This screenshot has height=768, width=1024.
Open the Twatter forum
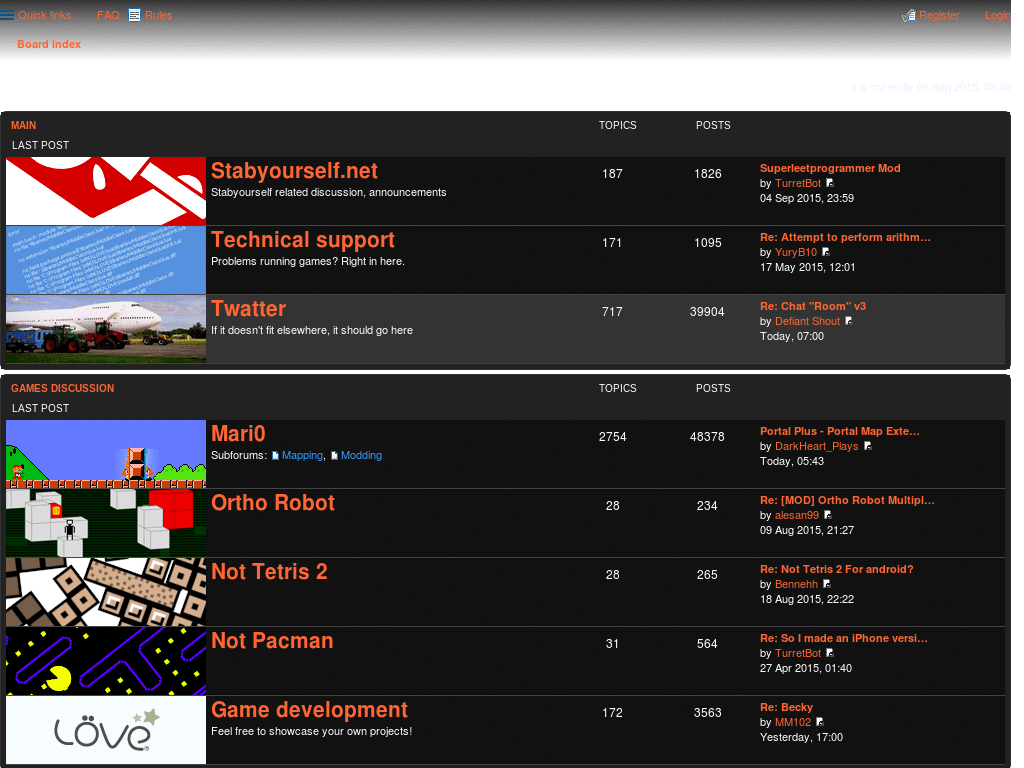pos(248,308)
